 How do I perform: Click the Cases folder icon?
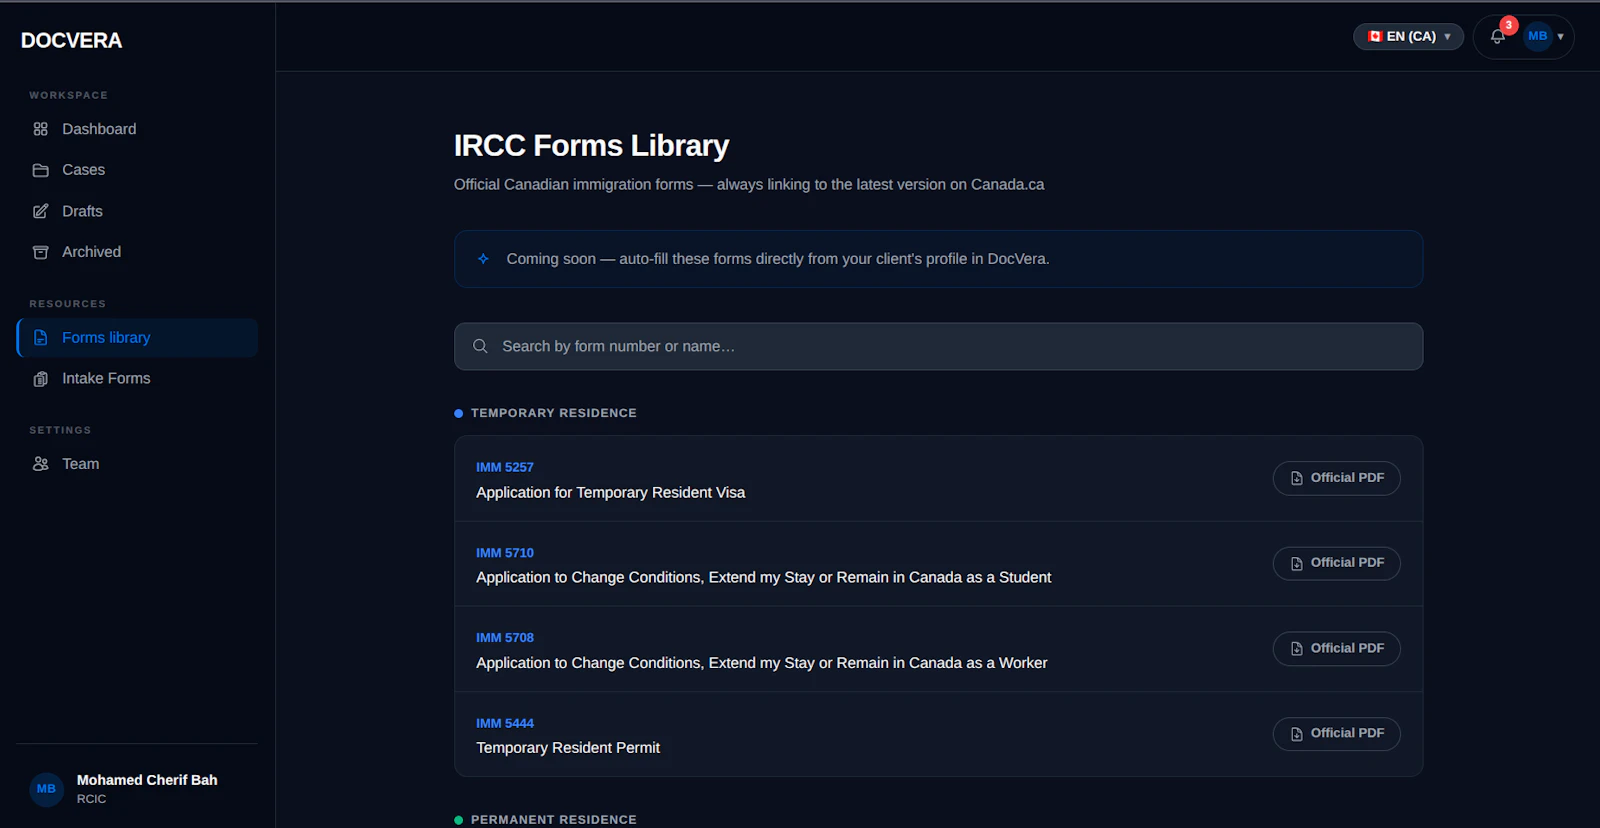coord(40,170)
